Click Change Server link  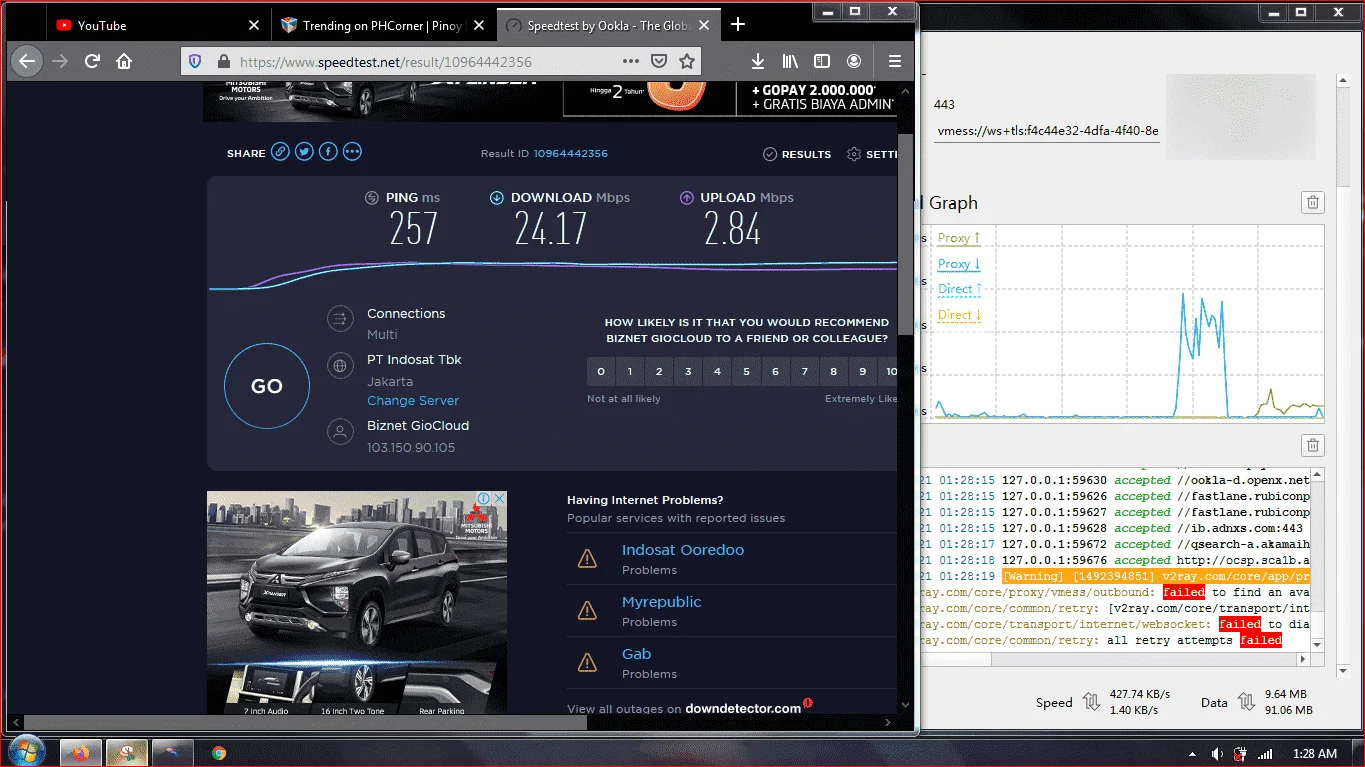[x=413, y=401]
